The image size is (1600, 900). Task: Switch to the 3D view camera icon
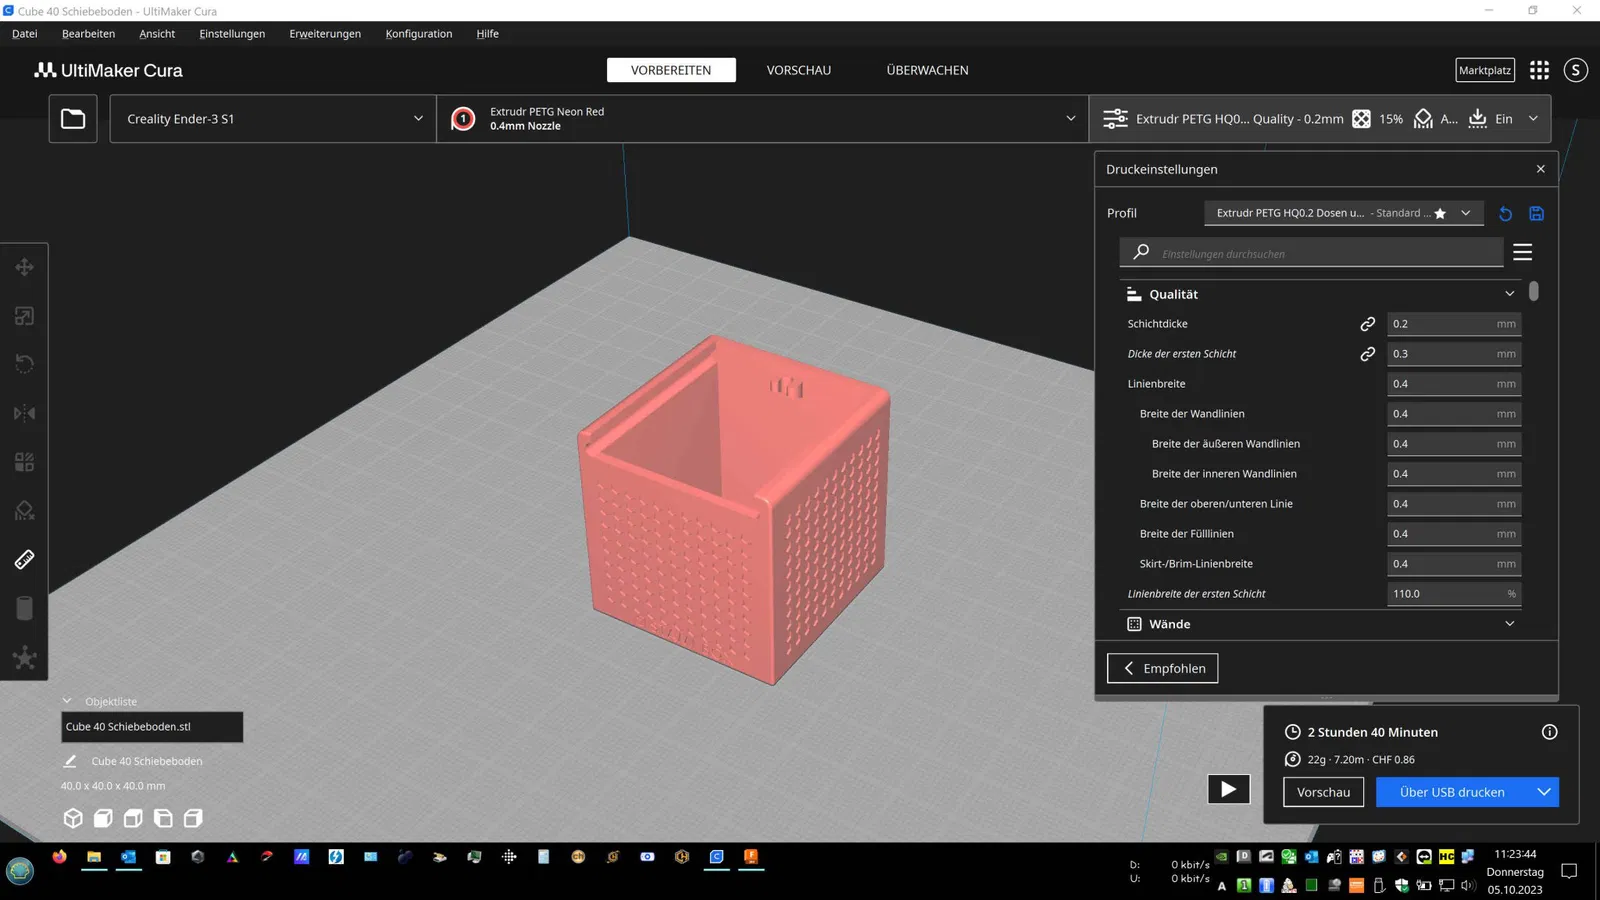pos(73,818)
